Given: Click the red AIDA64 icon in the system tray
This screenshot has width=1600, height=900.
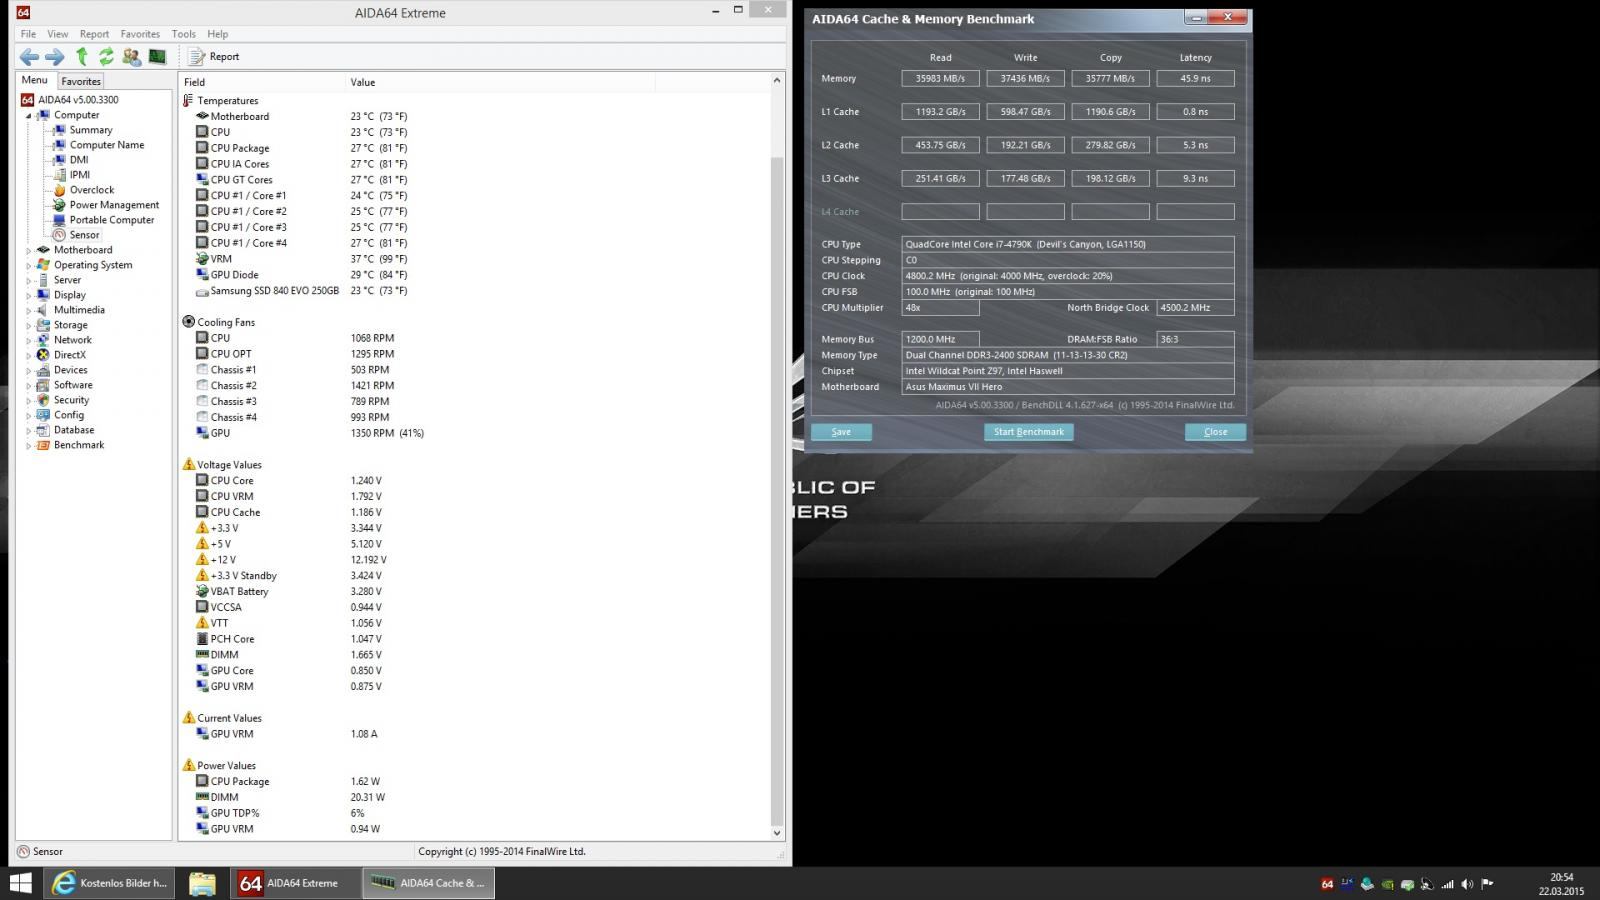Looking at the screenshot, I should click(1327, 884).
